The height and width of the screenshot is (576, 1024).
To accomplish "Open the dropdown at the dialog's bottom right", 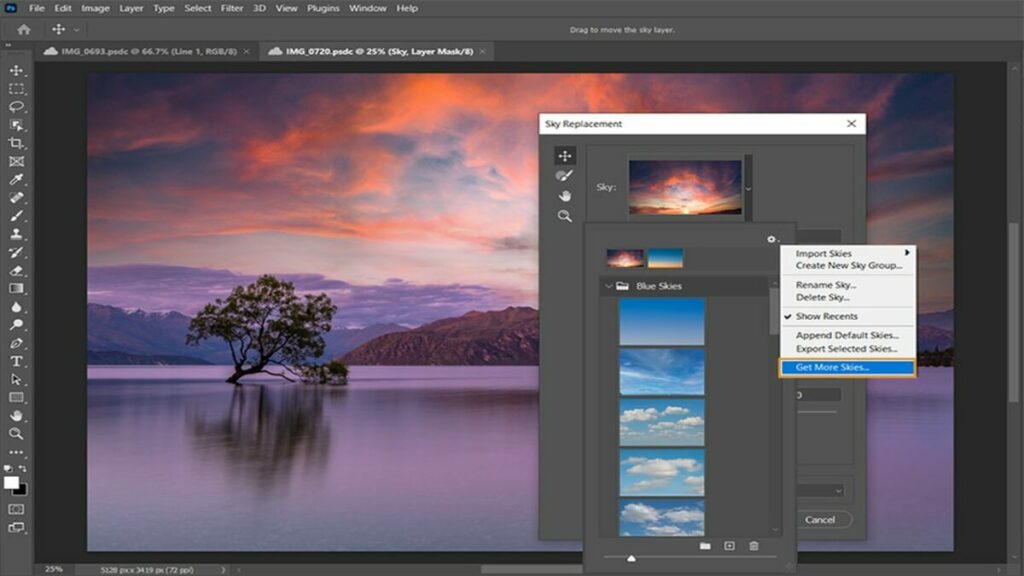I will [839, 493].
